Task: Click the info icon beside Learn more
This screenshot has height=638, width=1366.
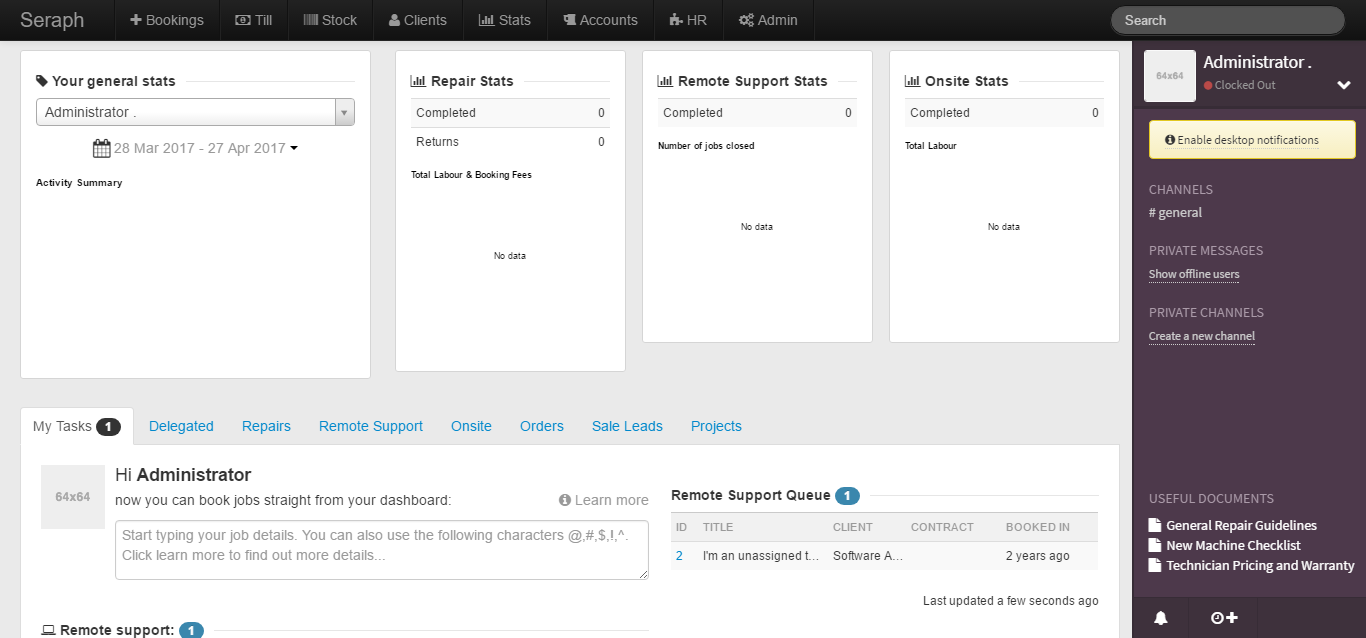Action: 565,500
